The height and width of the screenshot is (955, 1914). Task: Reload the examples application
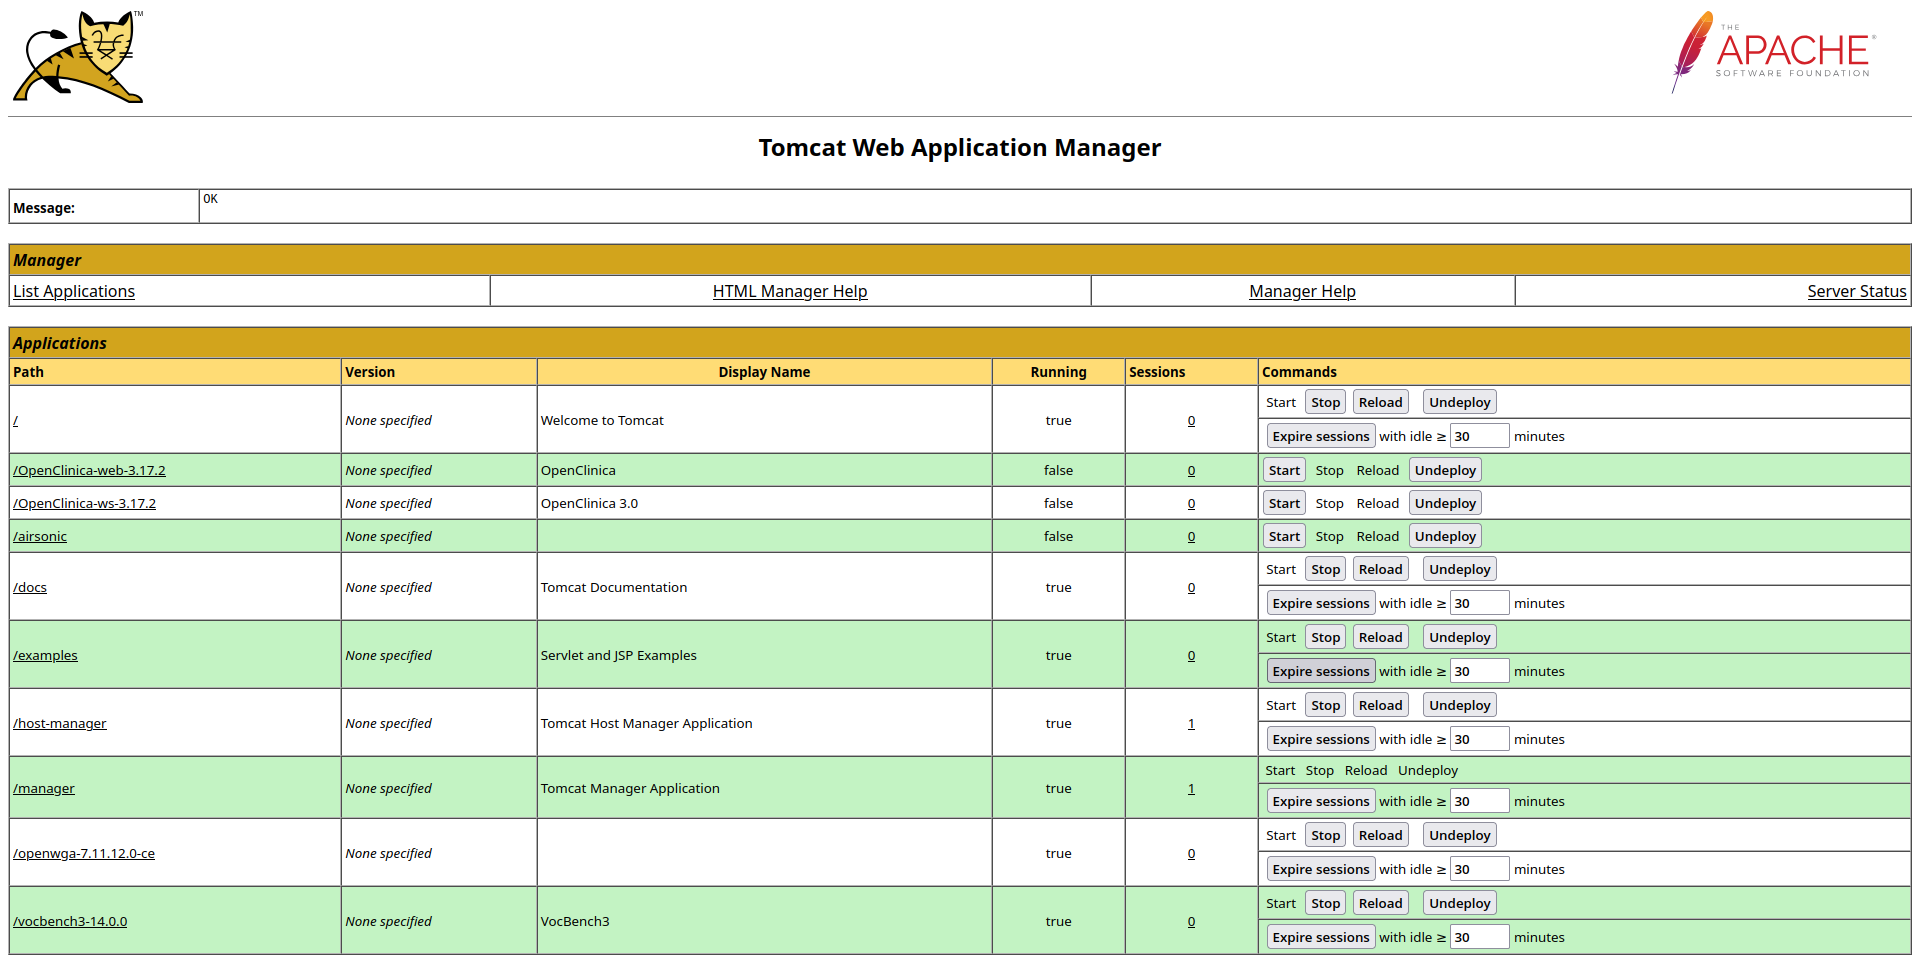pyautogui.click(x=1380, y=636)
